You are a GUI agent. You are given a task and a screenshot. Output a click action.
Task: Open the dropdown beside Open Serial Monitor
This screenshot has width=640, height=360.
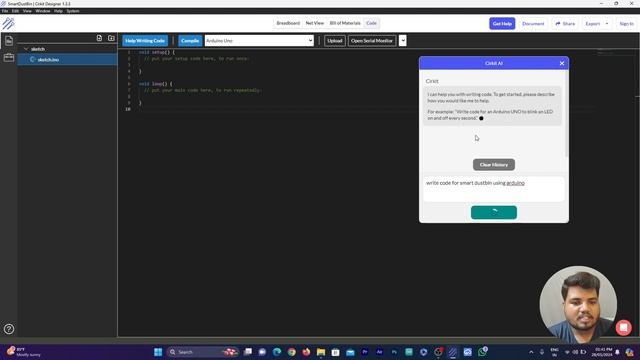[402, 41]
